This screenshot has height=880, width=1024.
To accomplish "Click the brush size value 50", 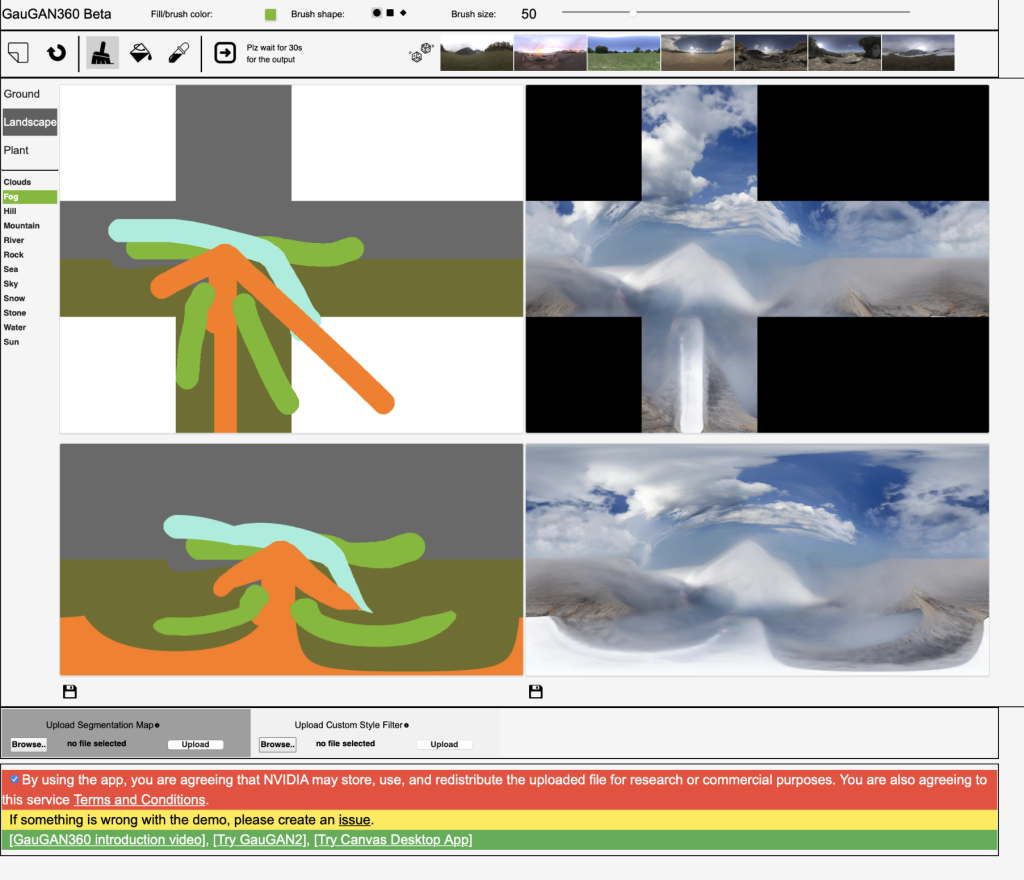I will coord(529,14).
